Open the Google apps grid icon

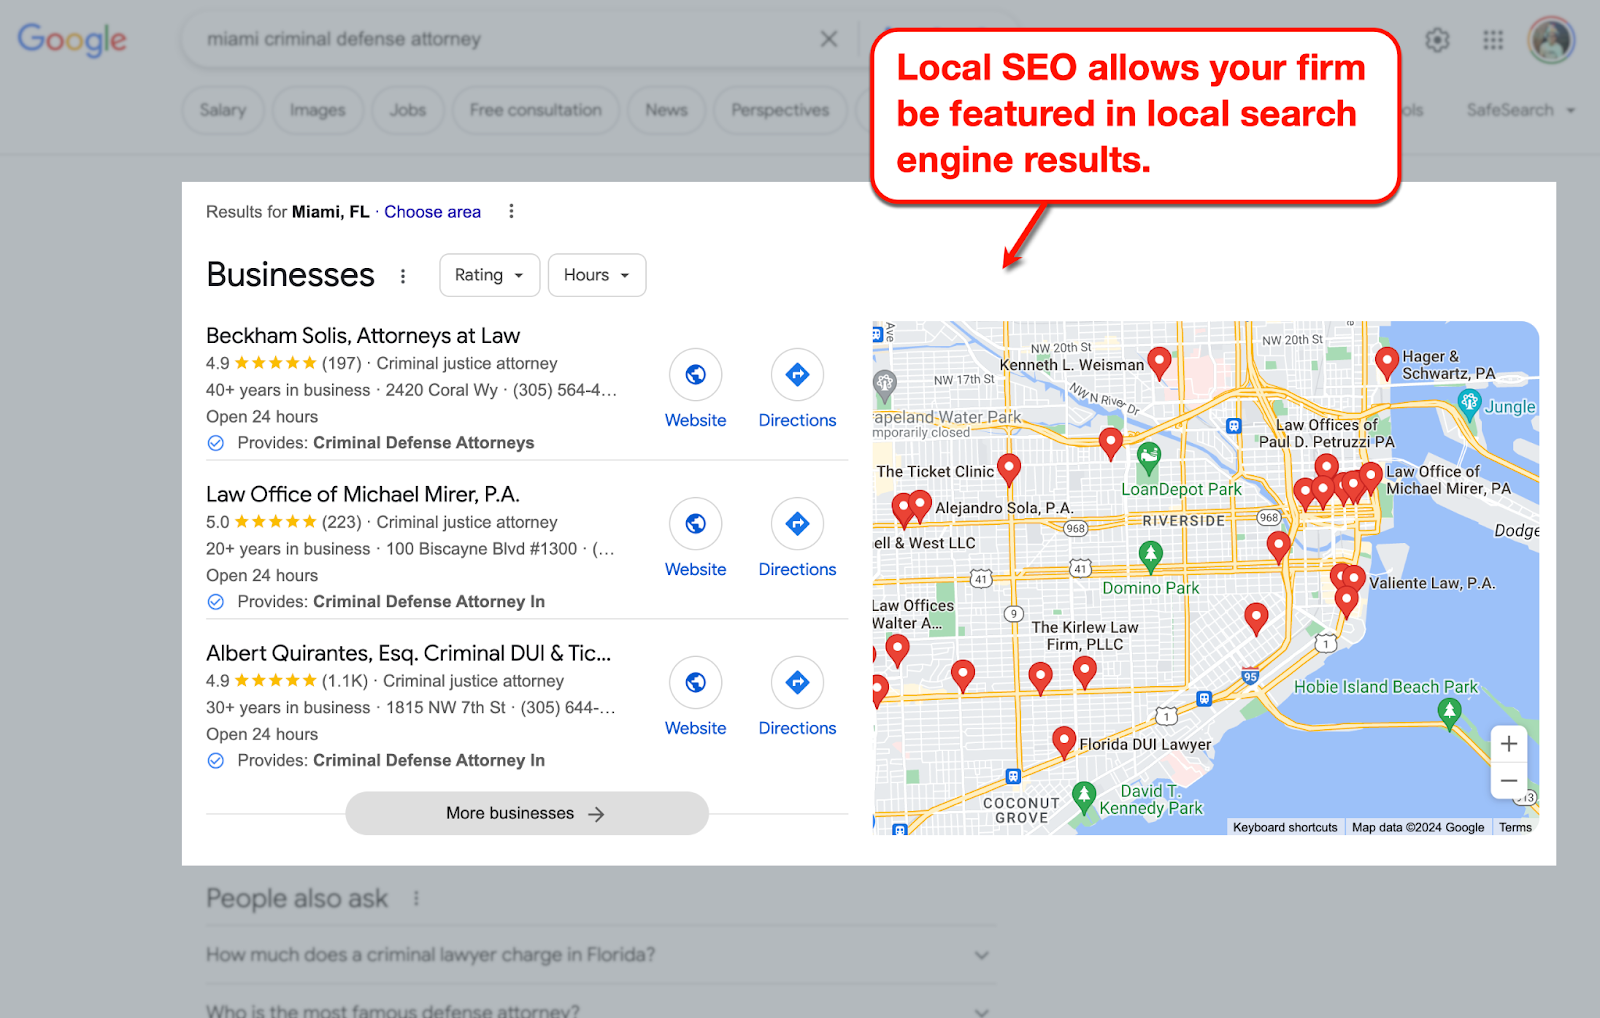[1493, 40]
